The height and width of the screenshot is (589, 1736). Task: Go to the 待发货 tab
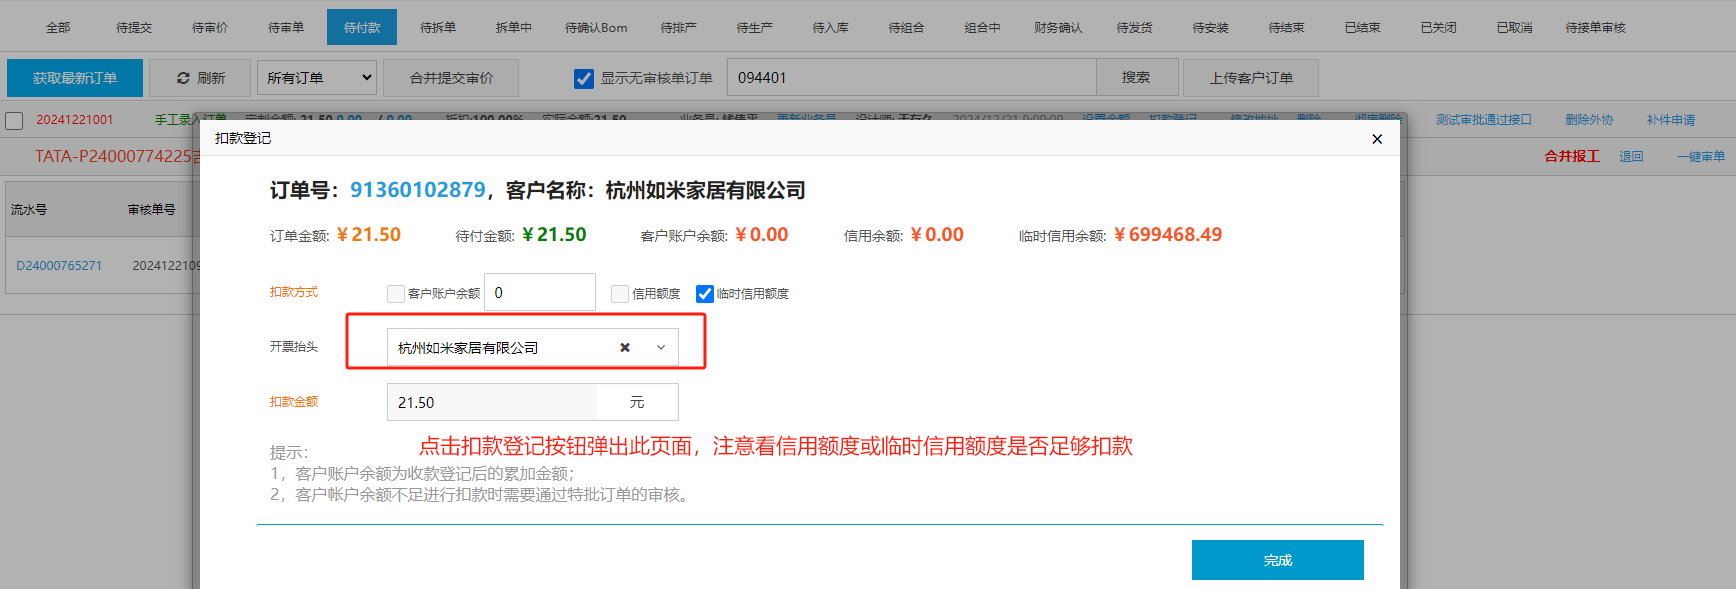click(1134, 27)
